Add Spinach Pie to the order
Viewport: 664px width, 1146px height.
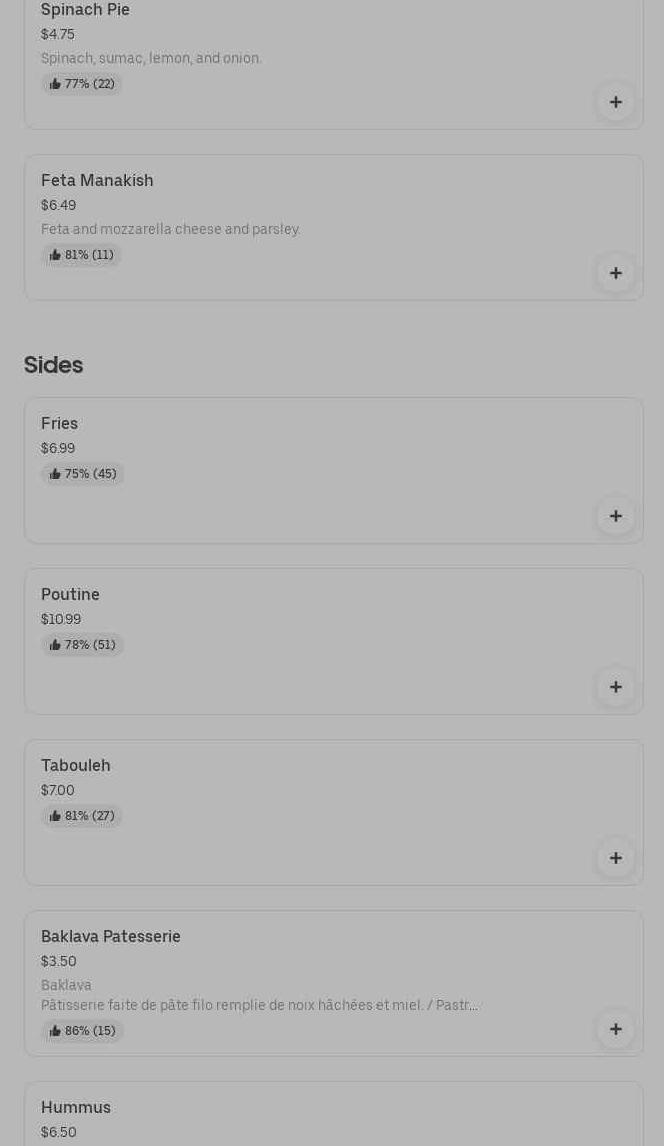click(615, 102)
